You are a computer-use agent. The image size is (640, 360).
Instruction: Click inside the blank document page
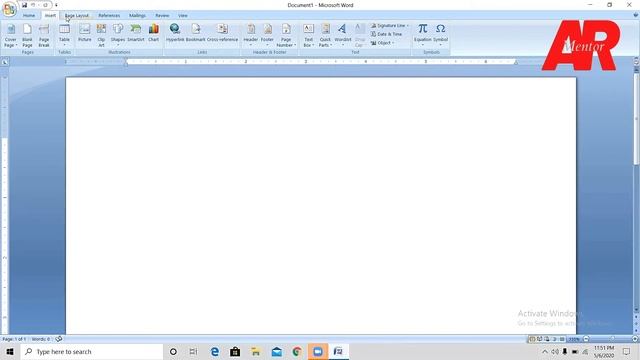click(x=321, y=204)
